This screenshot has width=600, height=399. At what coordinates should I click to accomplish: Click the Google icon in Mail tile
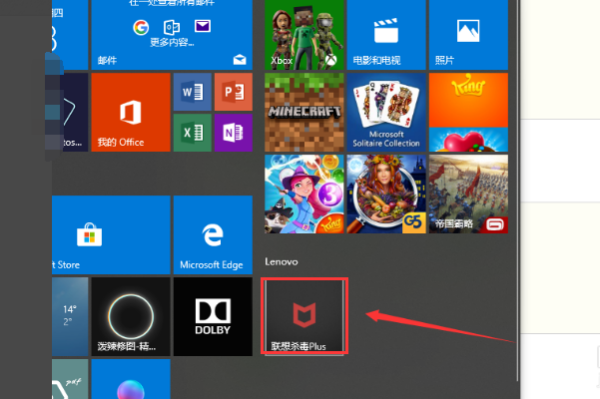point(141,27)
